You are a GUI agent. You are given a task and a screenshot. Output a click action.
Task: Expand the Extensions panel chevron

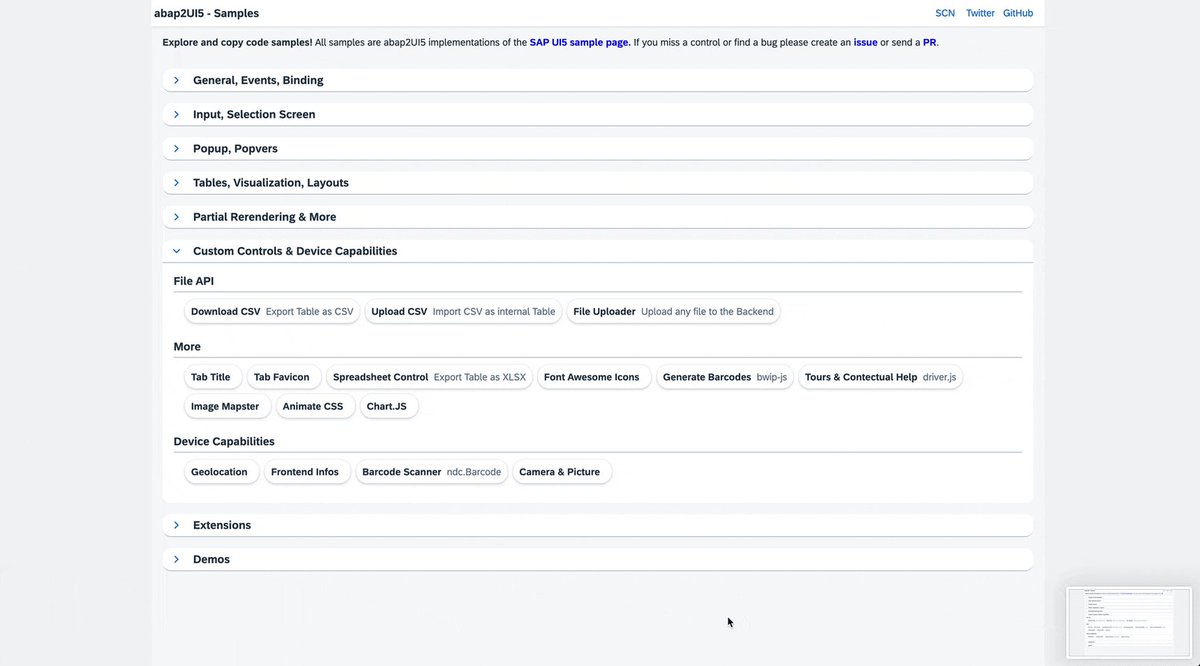[x=176, y=525]
